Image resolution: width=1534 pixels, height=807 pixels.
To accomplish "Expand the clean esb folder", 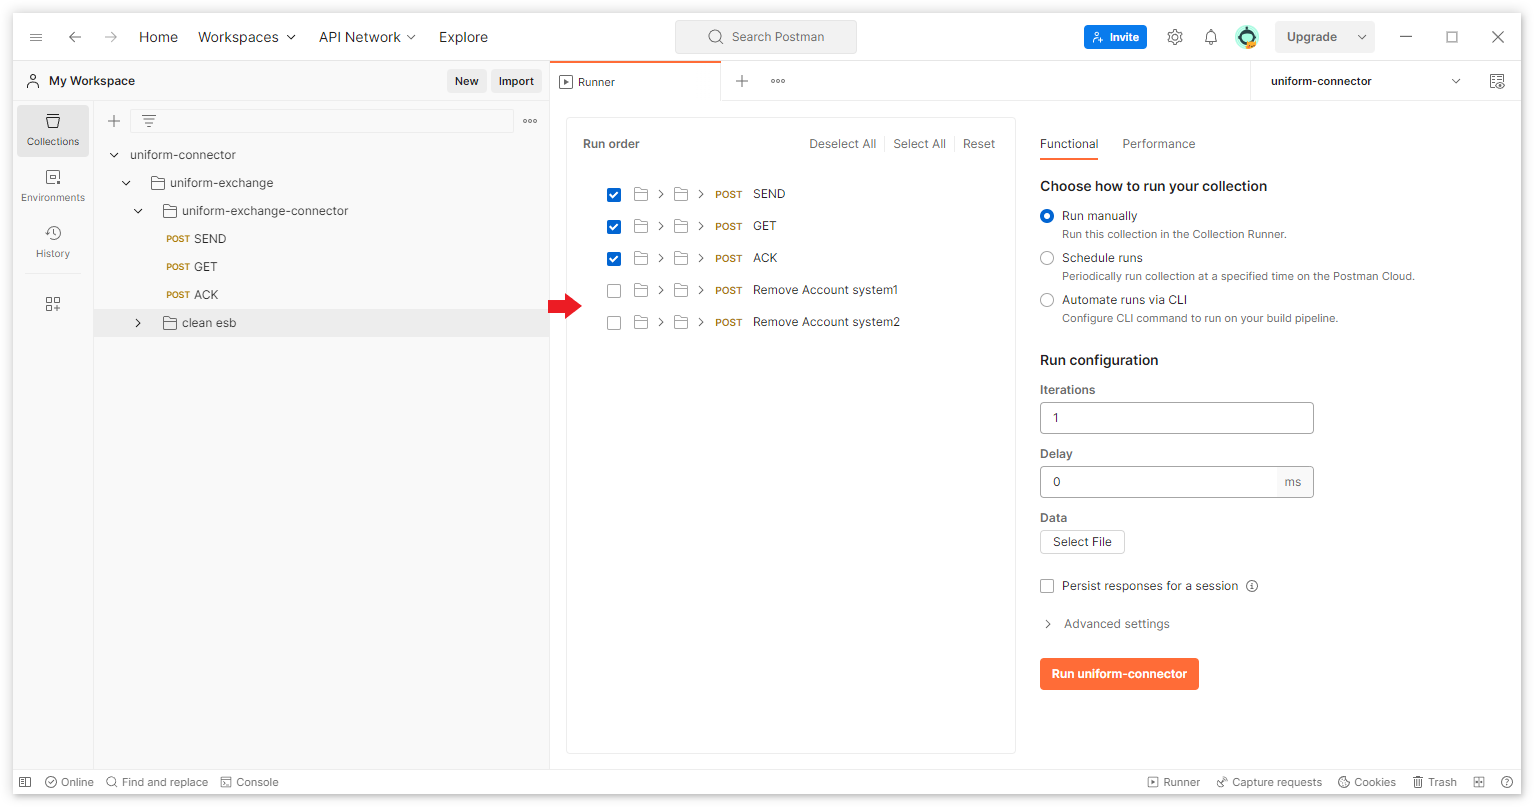I will (x=138, y=323).
